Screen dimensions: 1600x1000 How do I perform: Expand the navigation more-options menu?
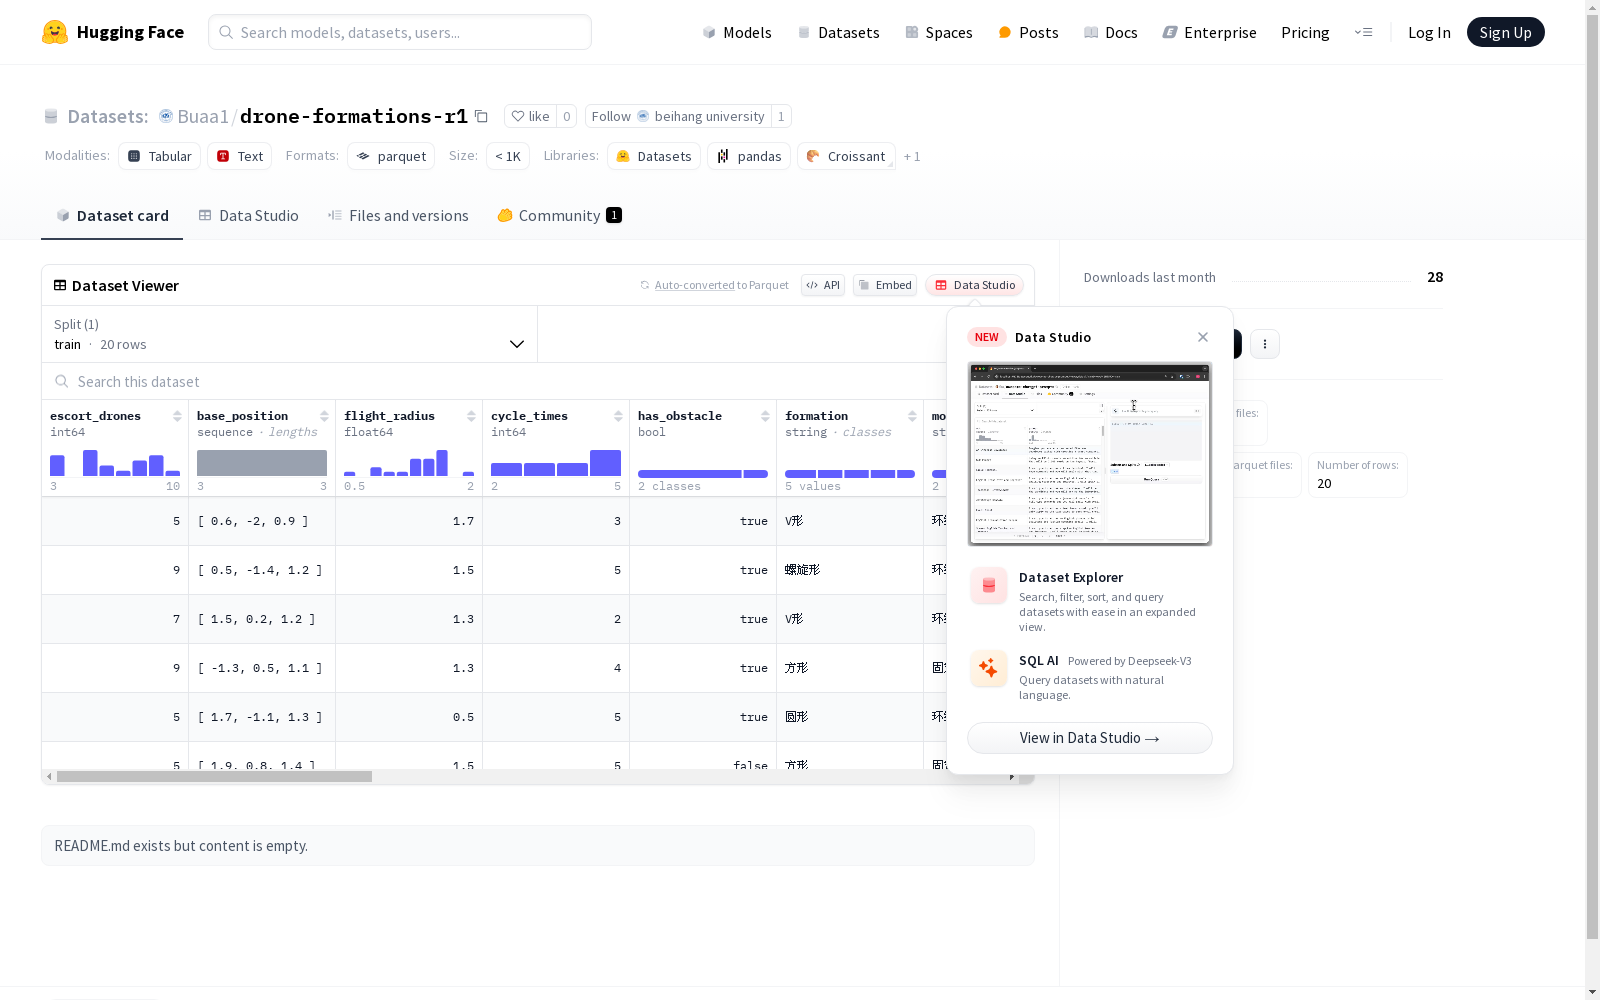tap(1363, 32)
